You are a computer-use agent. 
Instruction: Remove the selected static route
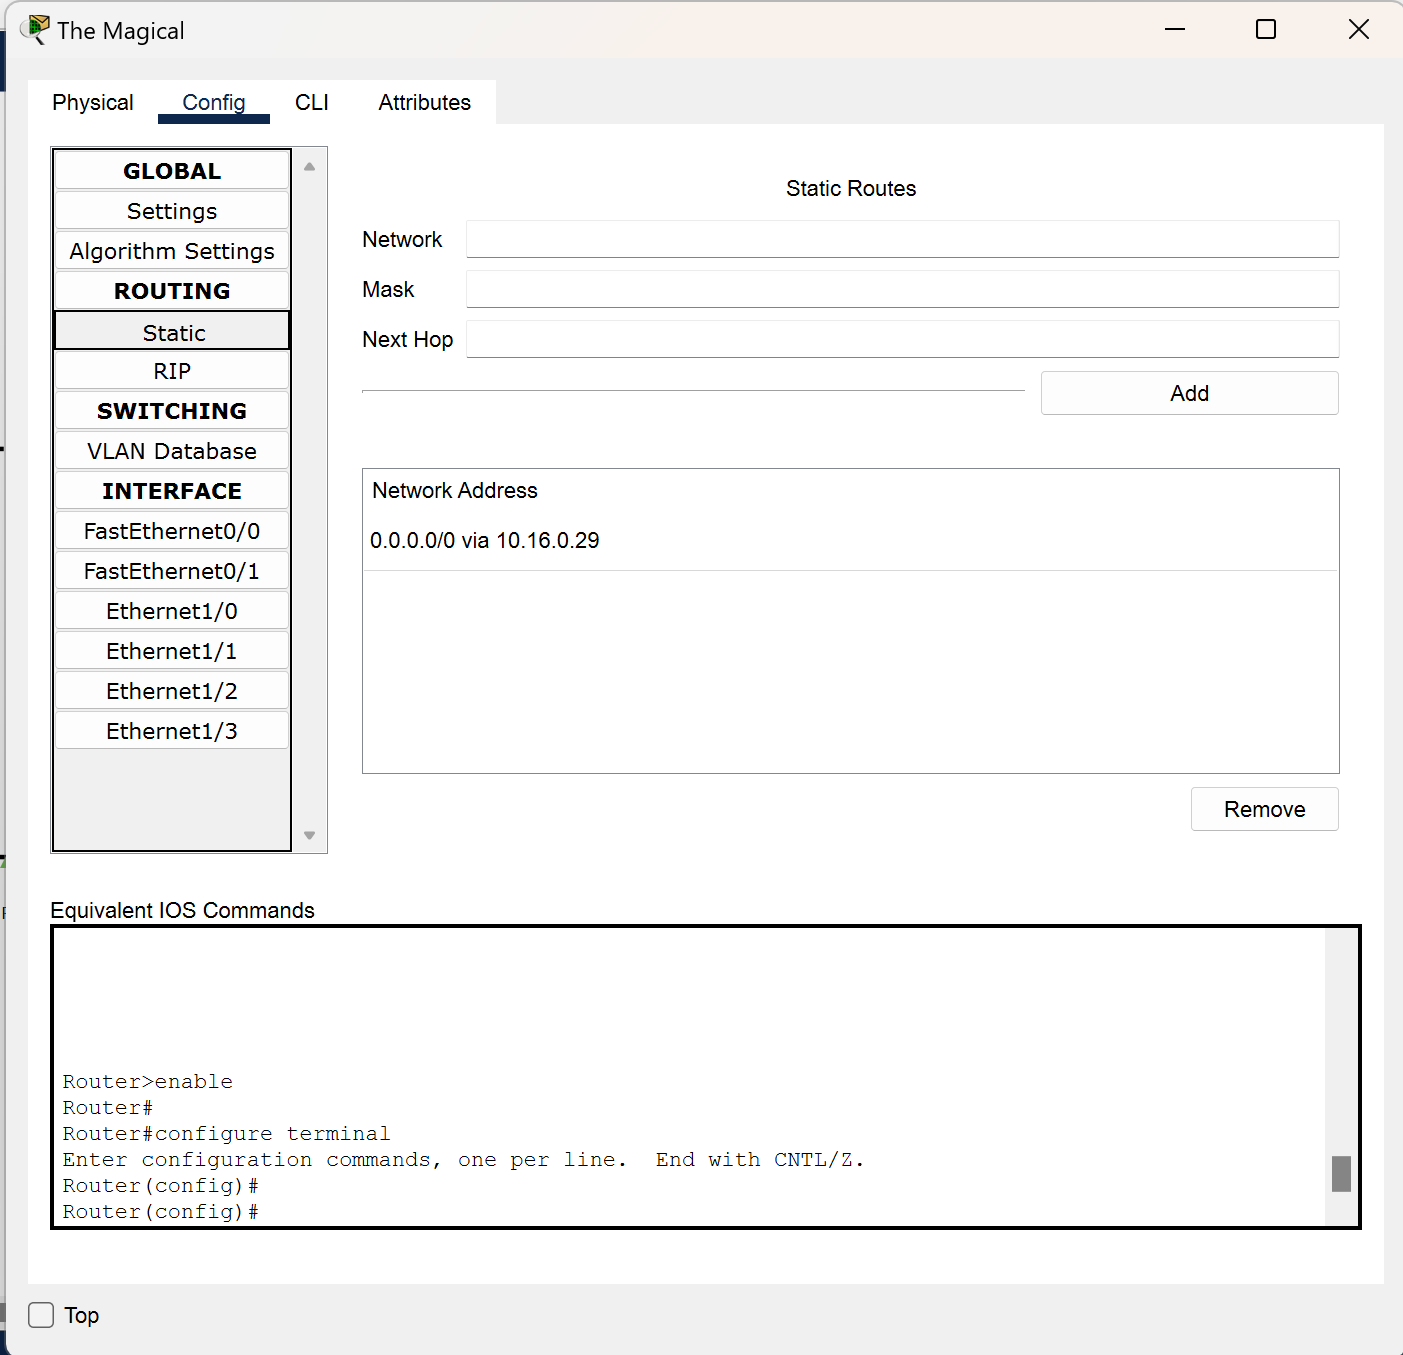tap(1263, 808)
